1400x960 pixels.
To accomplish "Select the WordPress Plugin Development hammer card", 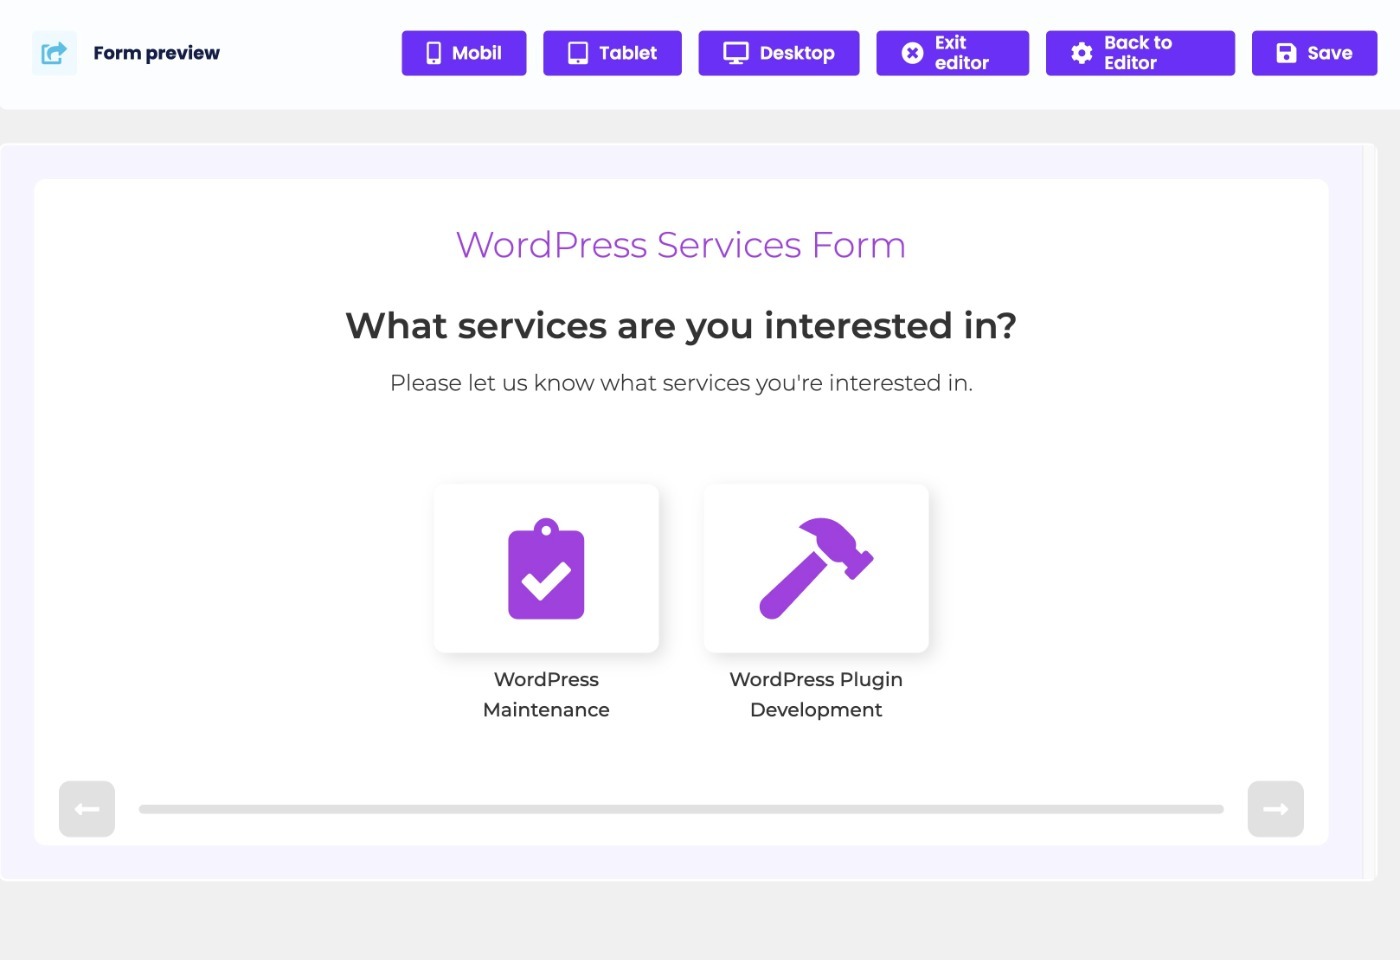I will pyautogui.click(x=816, y=568).
